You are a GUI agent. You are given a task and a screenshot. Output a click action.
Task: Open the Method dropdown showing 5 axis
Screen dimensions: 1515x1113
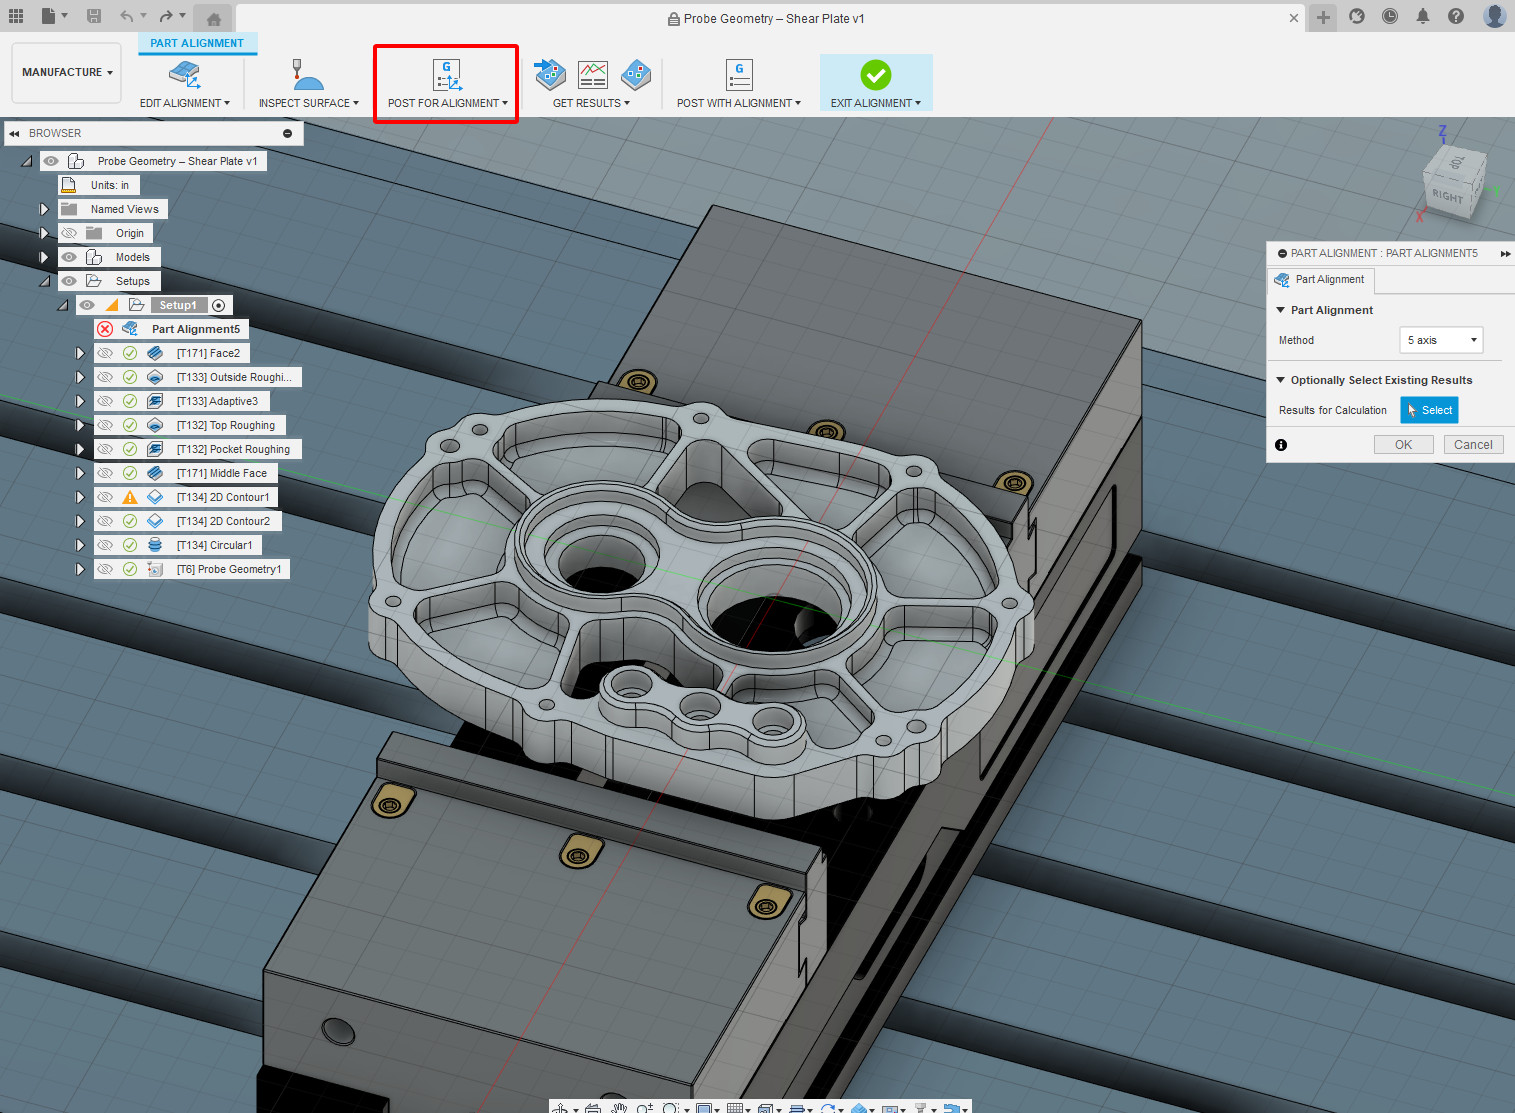[1441, 340]
